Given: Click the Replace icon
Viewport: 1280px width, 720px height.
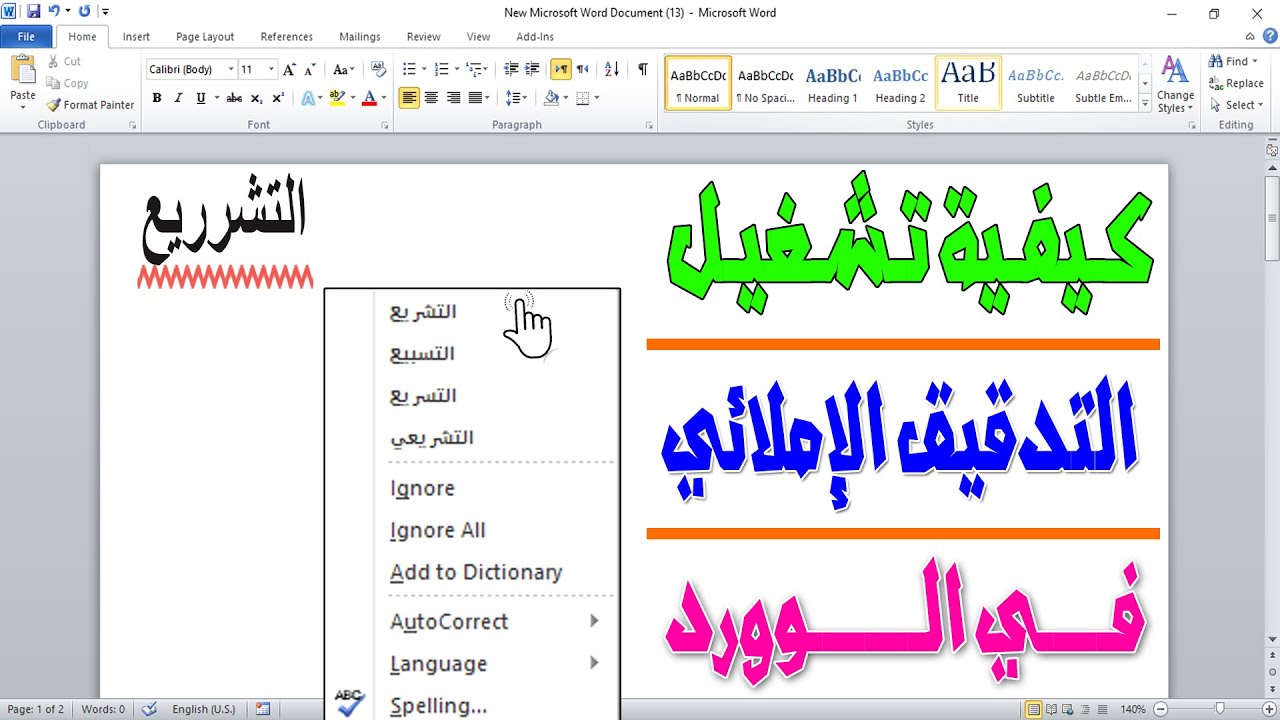Looking at the screenshot, I should (x=1216, y=83).
